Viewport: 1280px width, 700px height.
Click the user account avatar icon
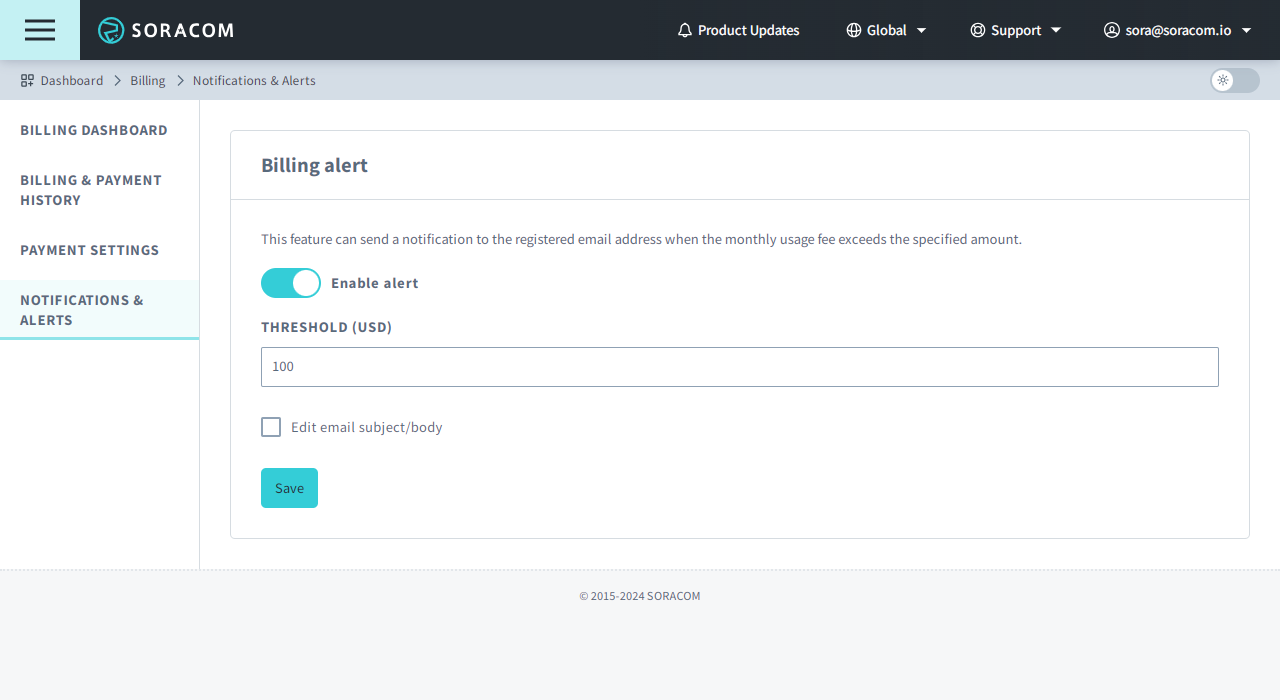point(1111,30)
